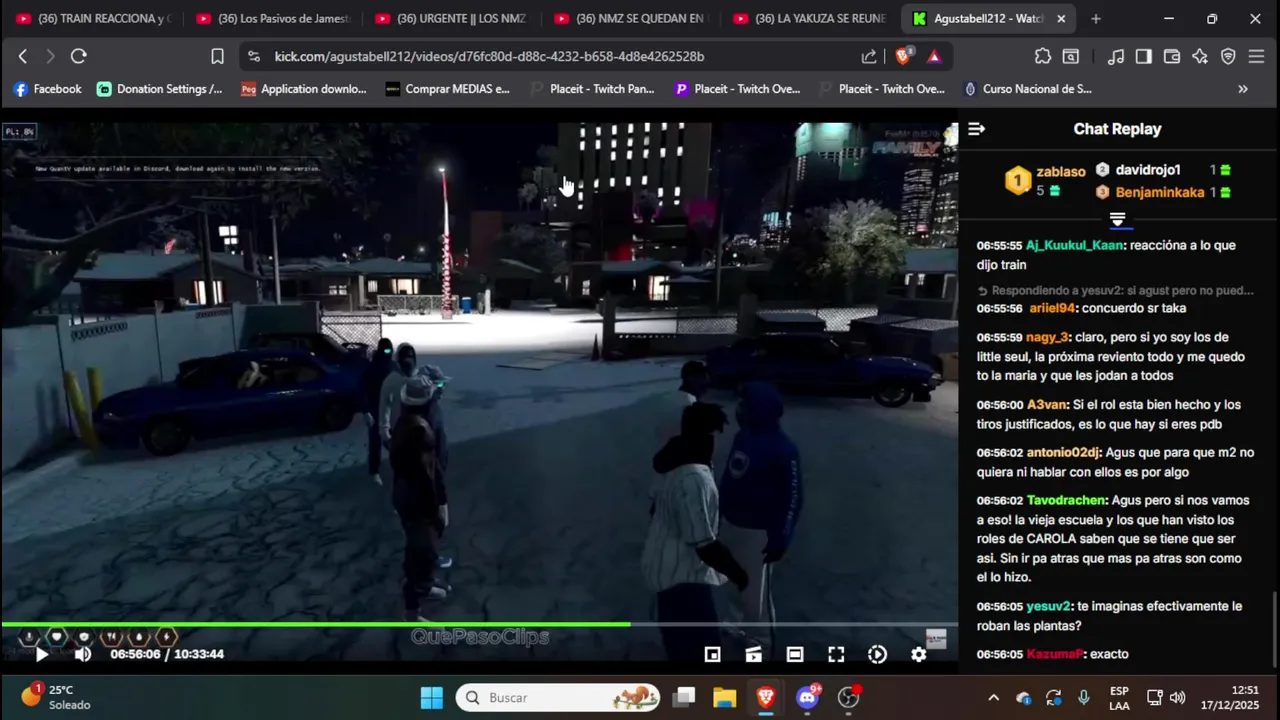The image size is (1280, 720).
Task: Open the browser main menu
Action: tap(1257, 57)
